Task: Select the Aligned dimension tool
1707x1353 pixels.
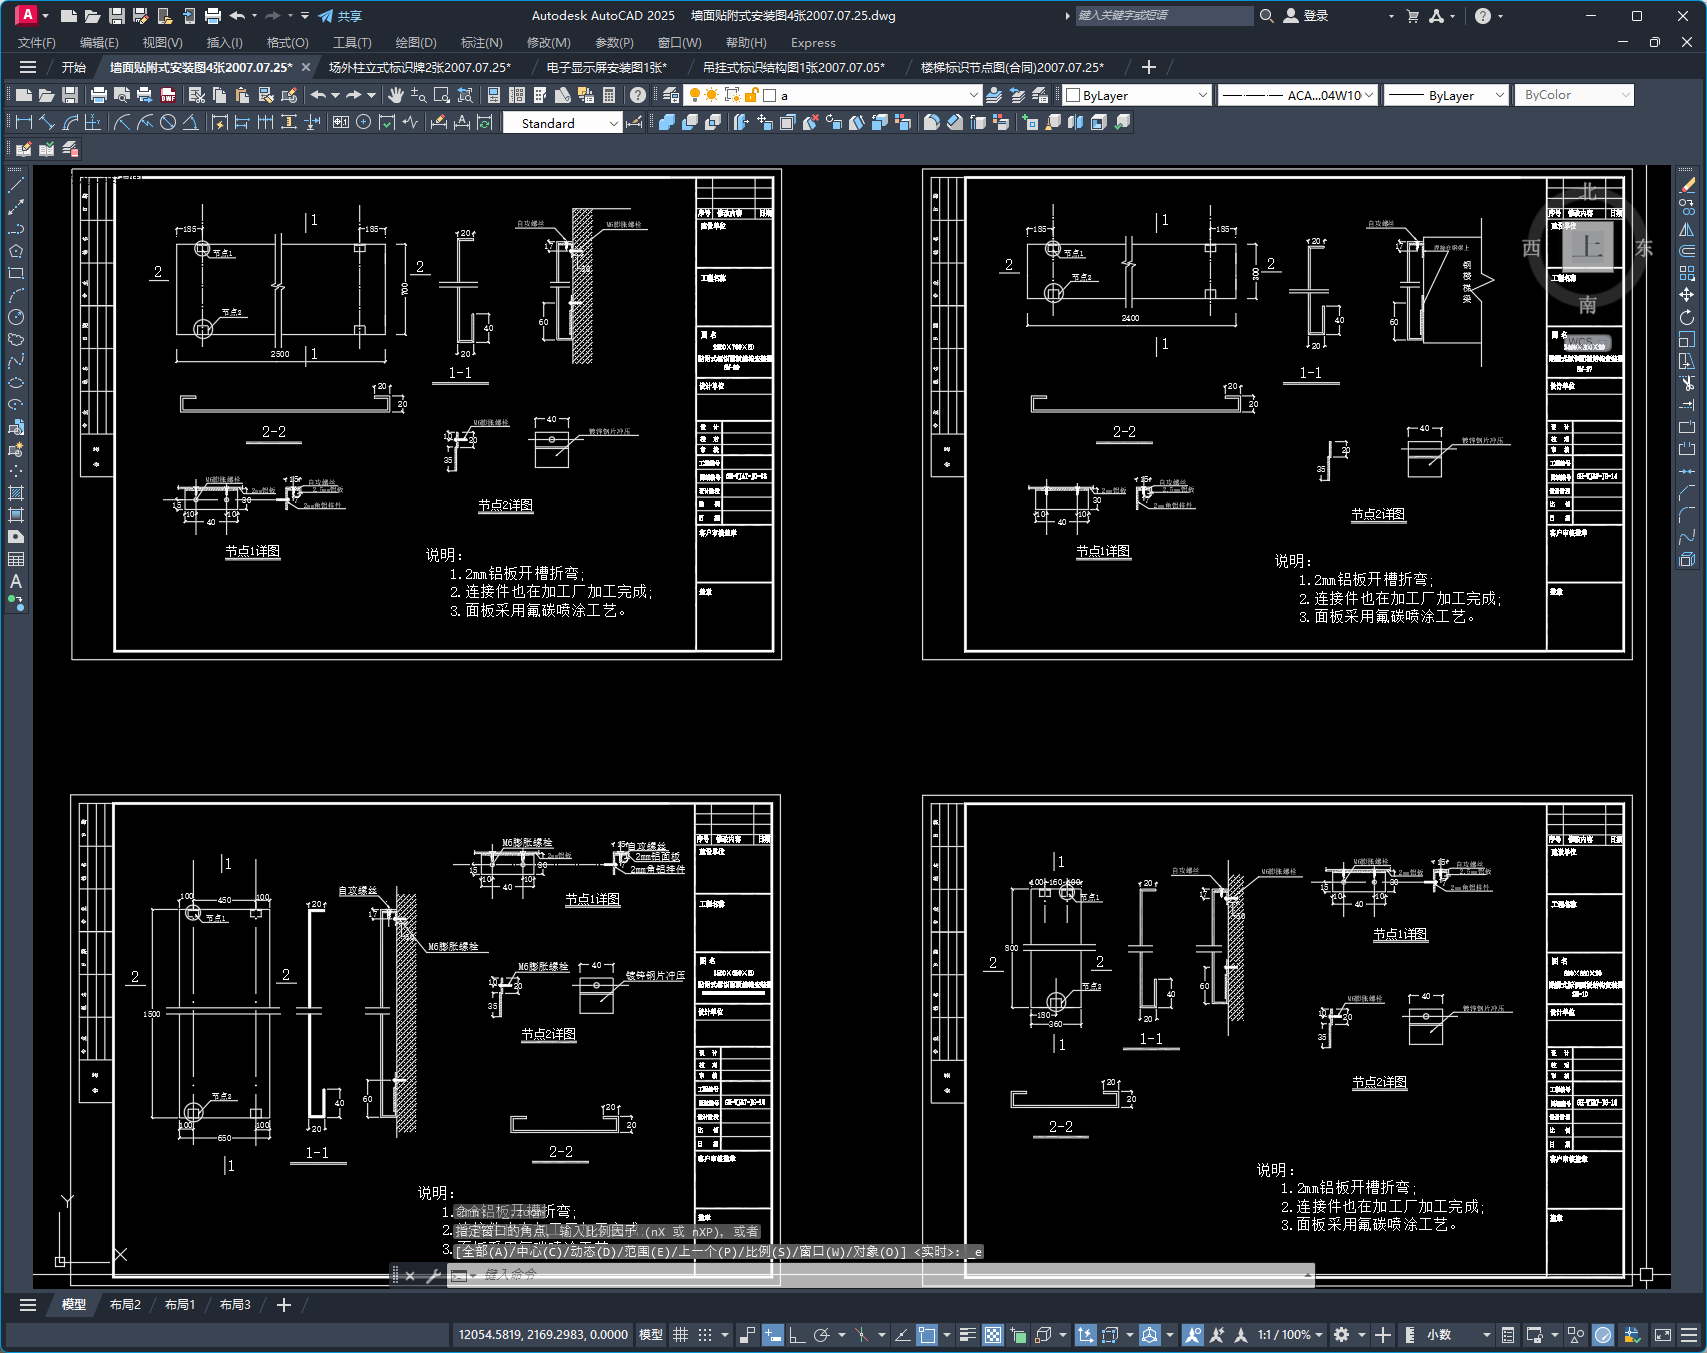Action: (47, 122)
